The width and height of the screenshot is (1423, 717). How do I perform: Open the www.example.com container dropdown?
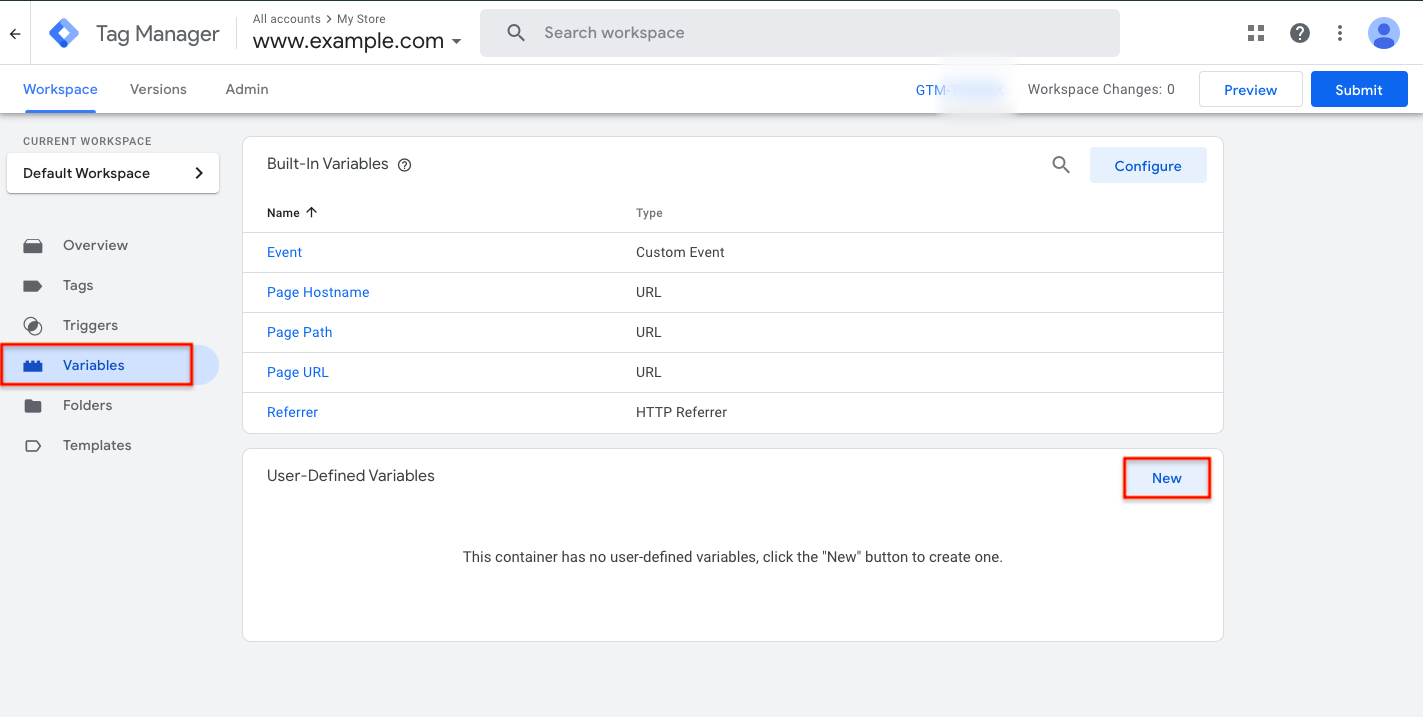tap(457, 42)
